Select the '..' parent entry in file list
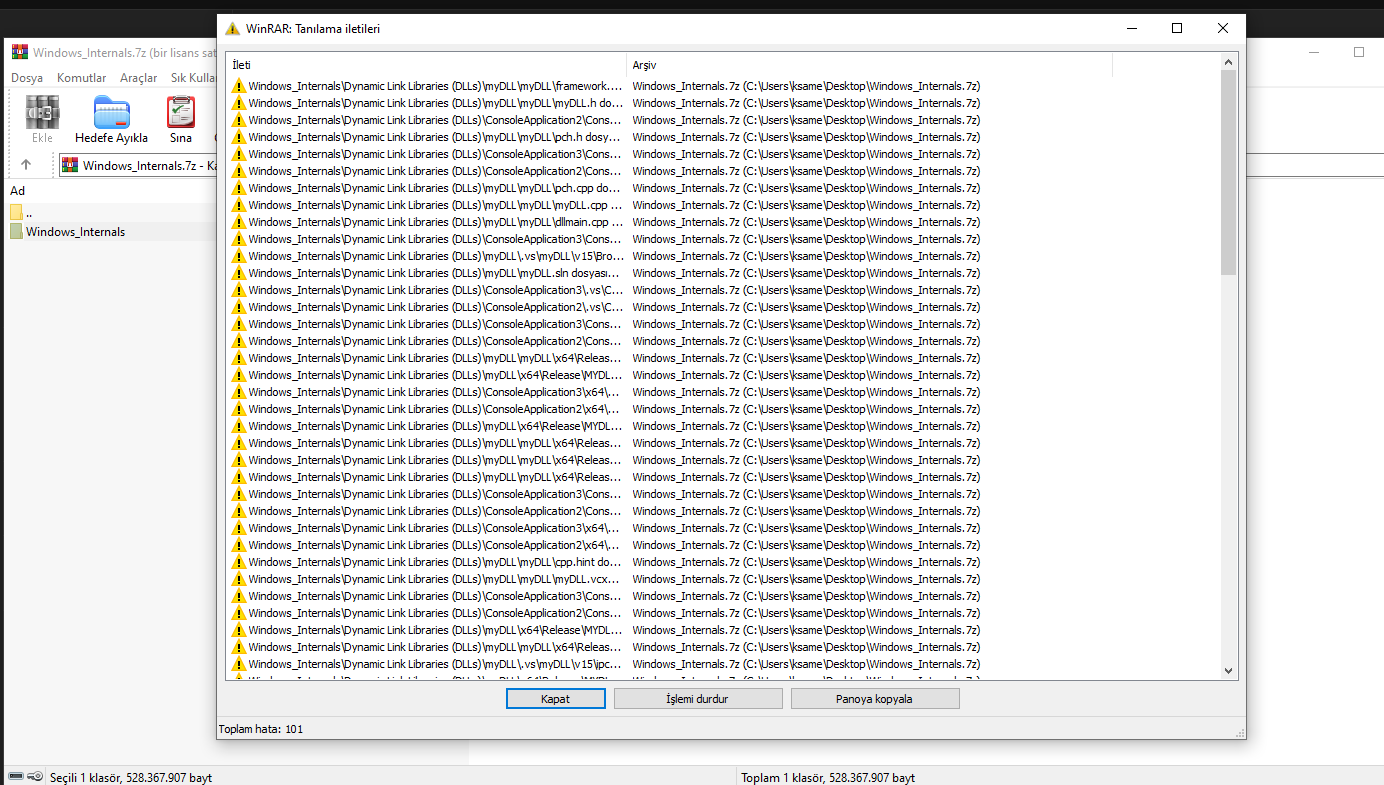The width and height of the screenshot is (1384, 785). 29,213
